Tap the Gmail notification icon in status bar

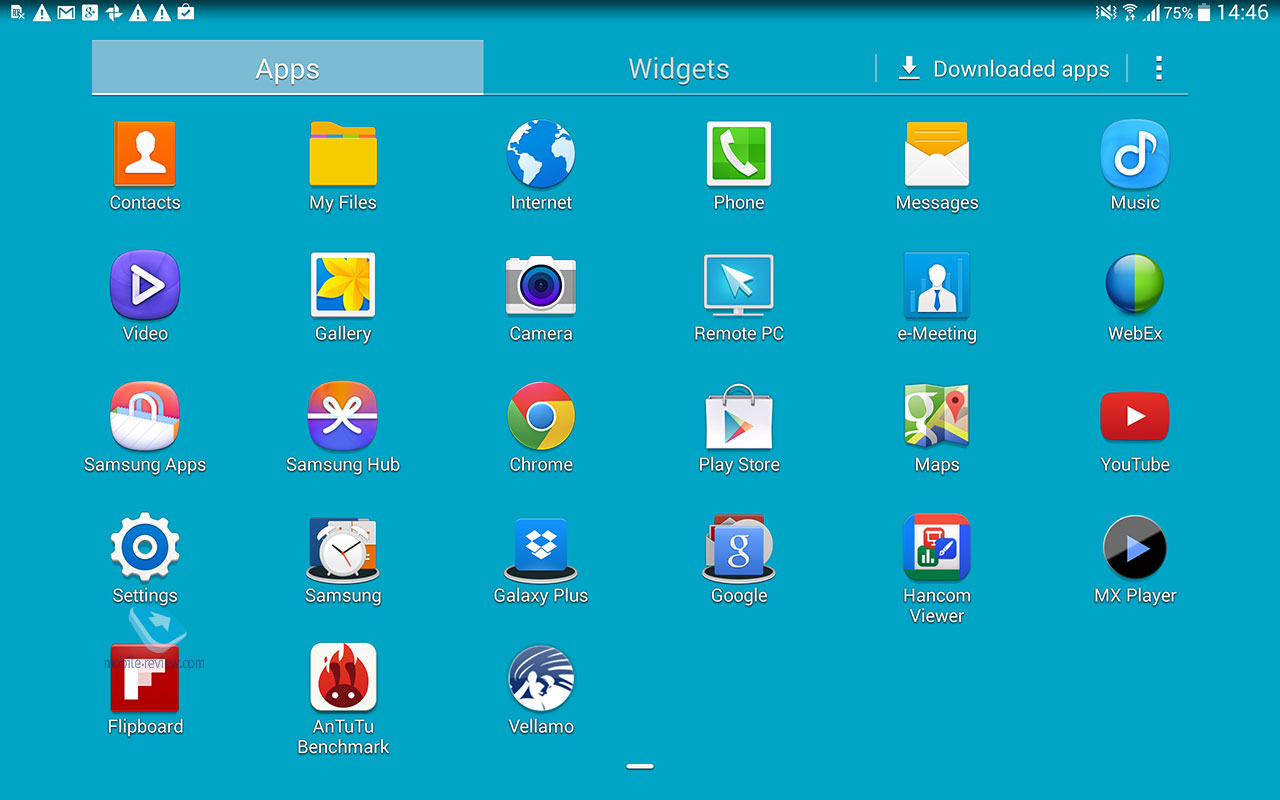coord(66,13)
